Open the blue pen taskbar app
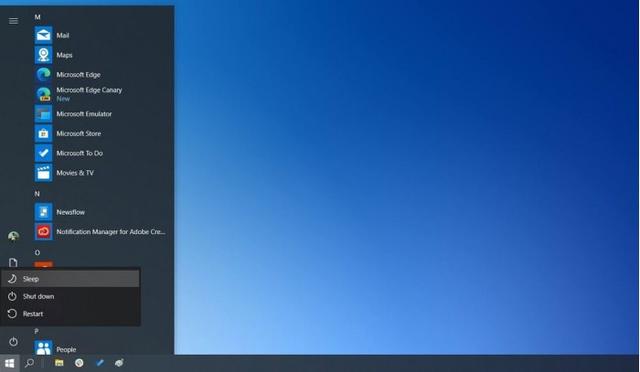 point(100,363)
